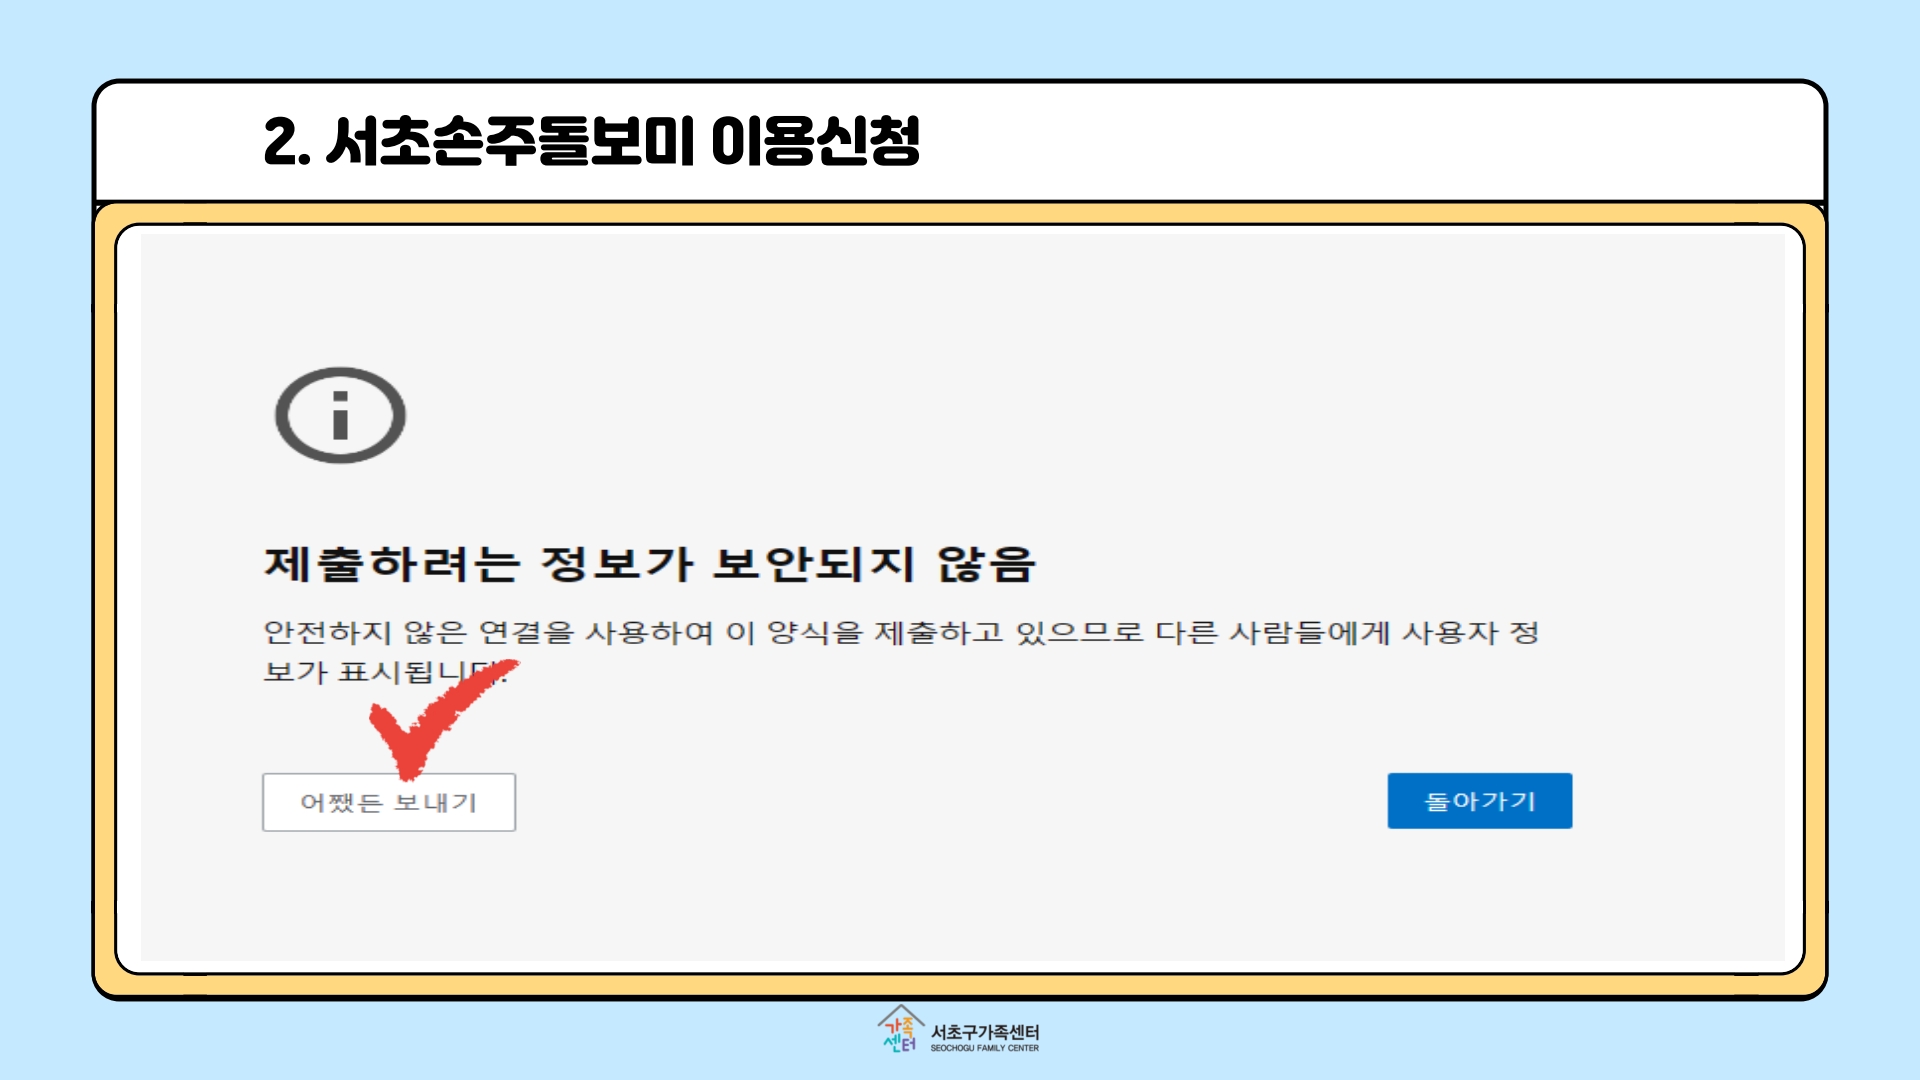Screen dimensions: 1920x1080
Task: Click the colorful 가족센터 house logo
Action: pyautogui.click(x=899, y=1030)
